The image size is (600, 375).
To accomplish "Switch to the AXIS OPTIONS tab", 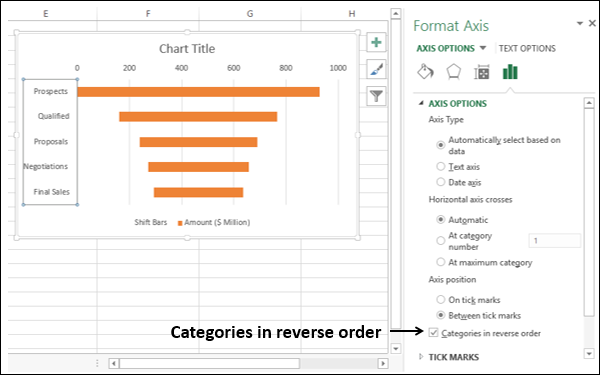I will click(x=445, y=49).
